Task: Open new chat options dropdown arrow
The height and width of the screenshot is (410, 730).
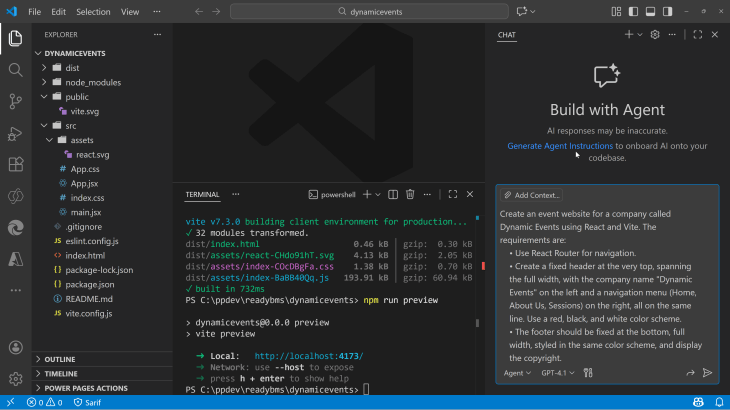Action: (x=640, y=34)
